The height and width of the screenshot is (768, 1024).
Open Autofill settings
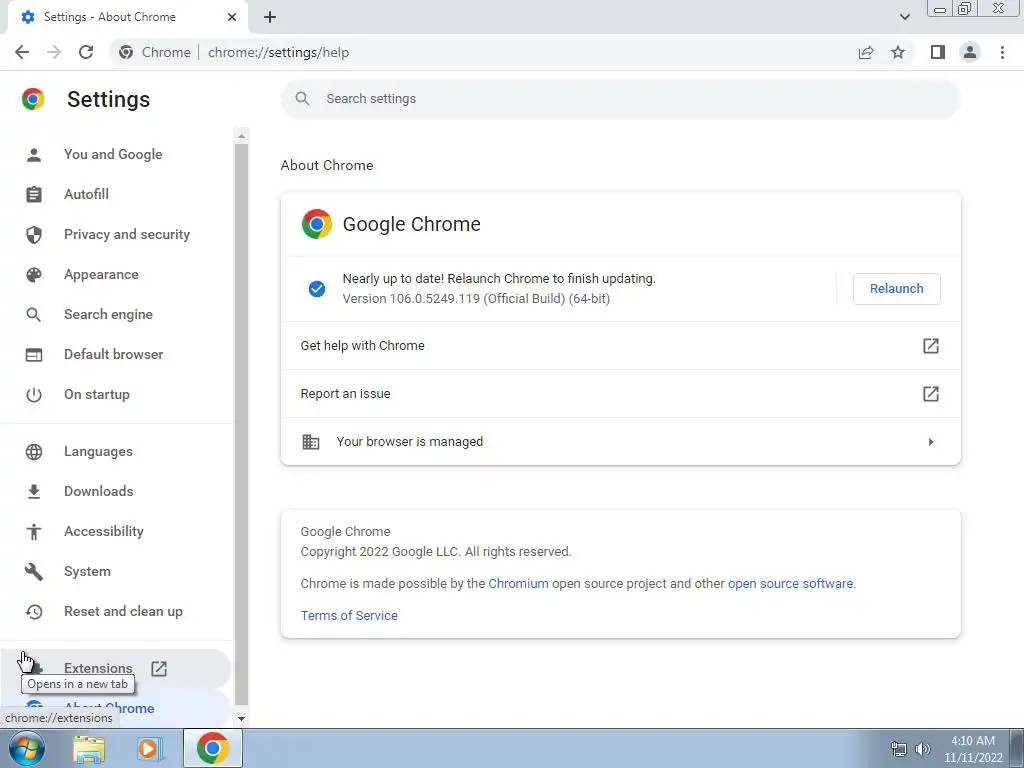[86, 195]
